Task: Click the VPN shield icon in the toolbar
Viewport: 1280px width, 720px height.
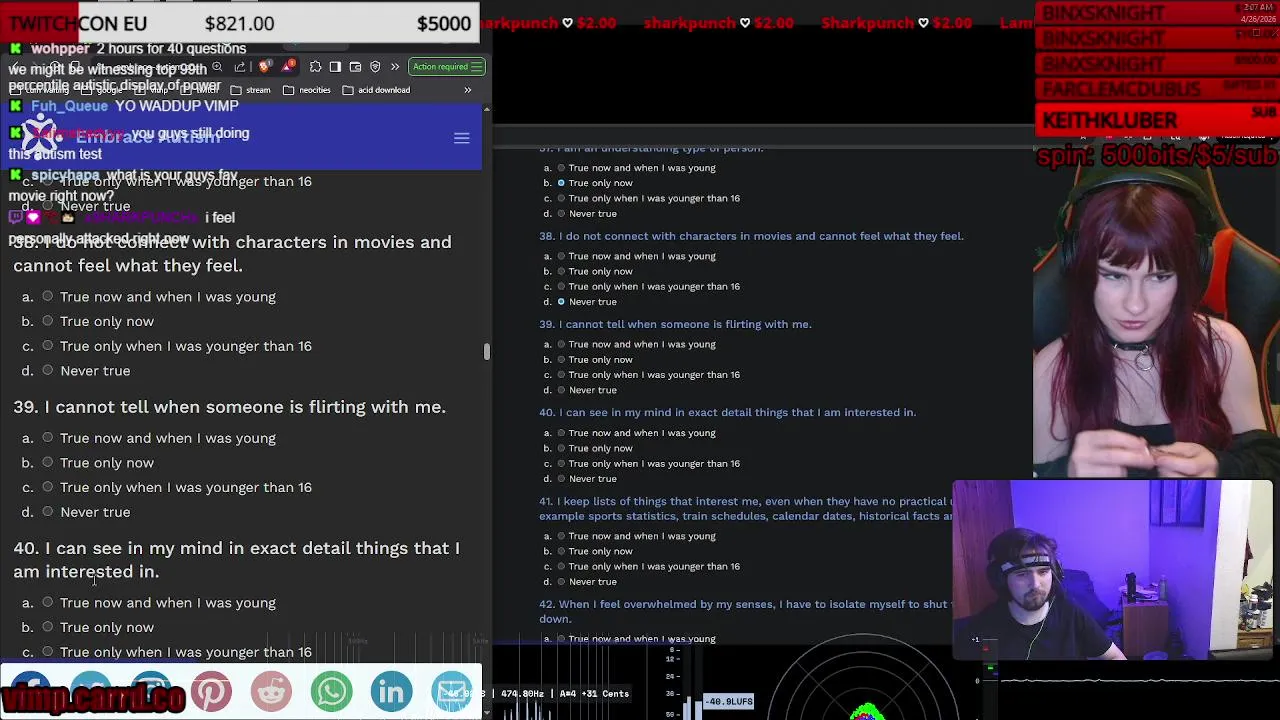Action: click(375, 67)
